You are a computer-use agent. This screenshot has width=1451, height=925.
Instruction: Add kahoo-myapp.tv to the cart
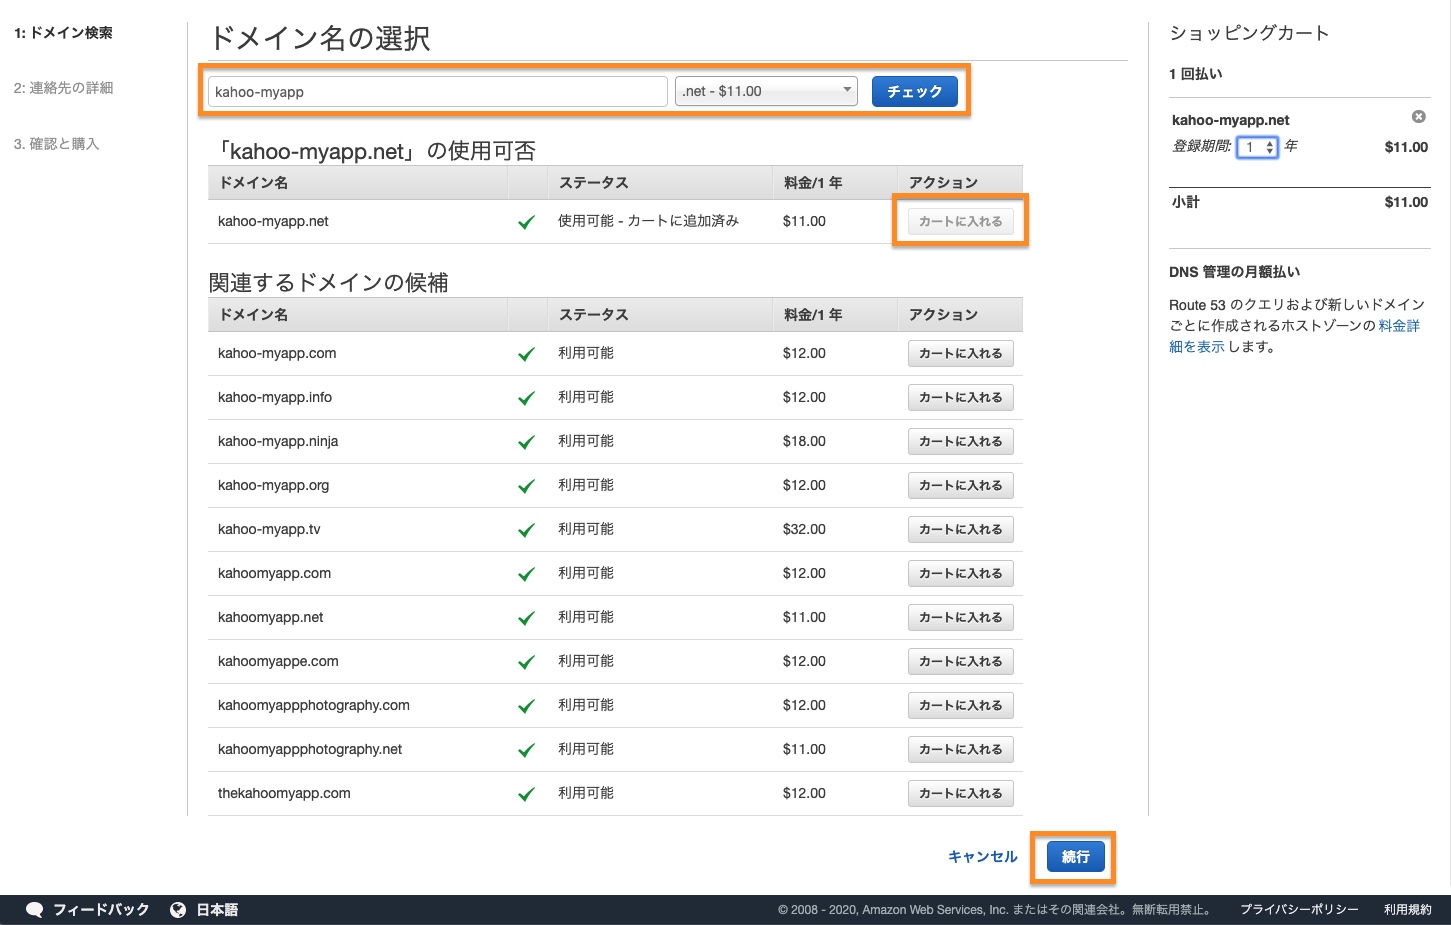pos(960,530)
